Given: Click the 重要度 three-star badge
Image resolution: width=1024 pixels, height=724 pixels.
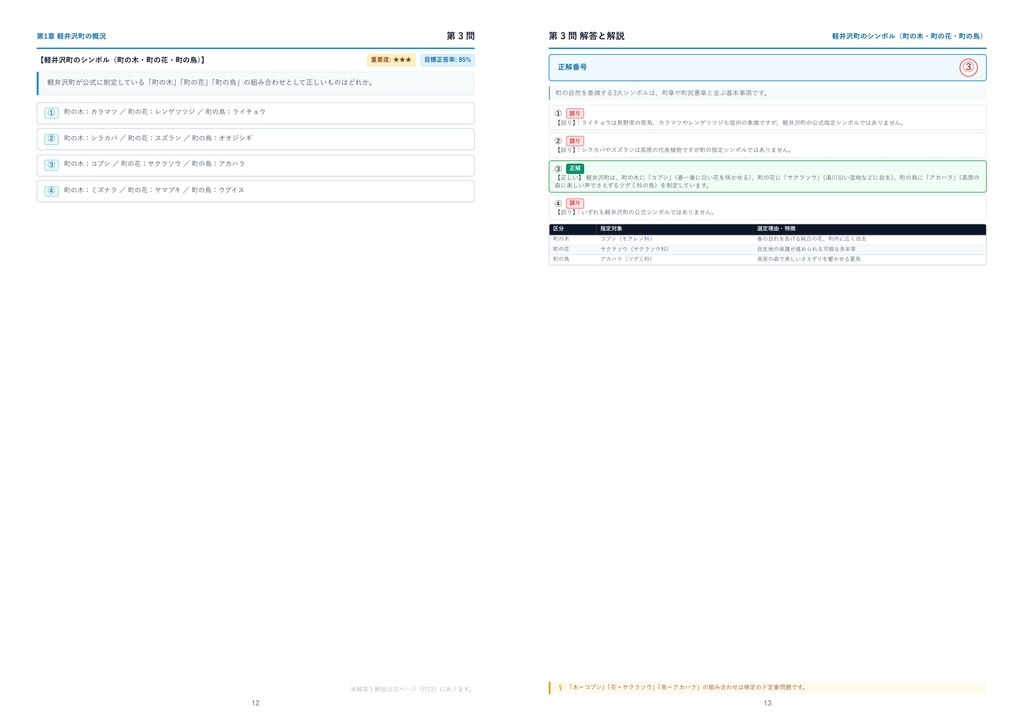Looking at the screenshot, I should pyautogui.click(x=391, y=60).
